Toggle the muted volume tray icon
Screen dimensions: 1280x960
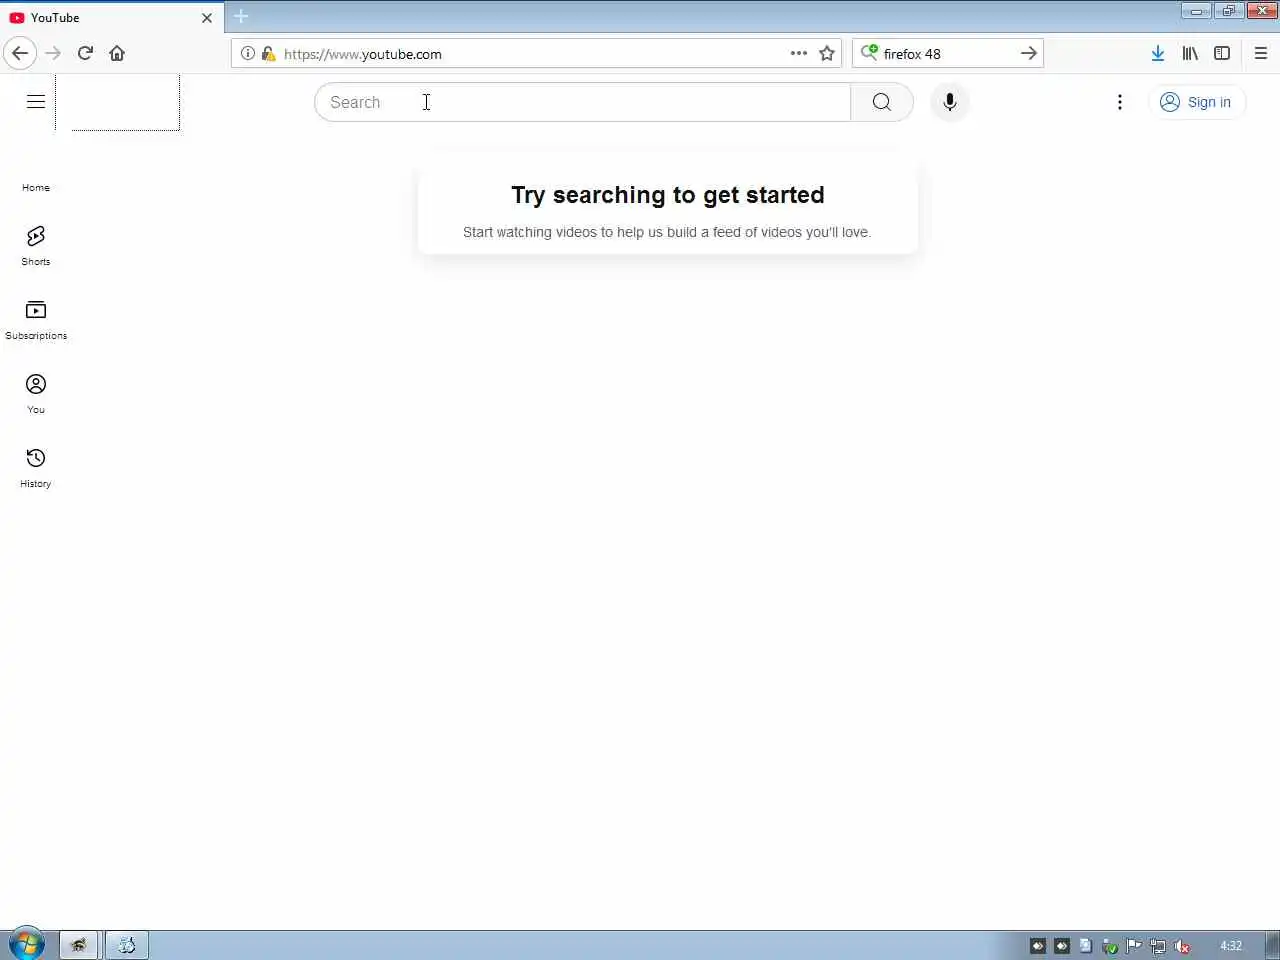pyautogui.click(x=1182, y=946)
